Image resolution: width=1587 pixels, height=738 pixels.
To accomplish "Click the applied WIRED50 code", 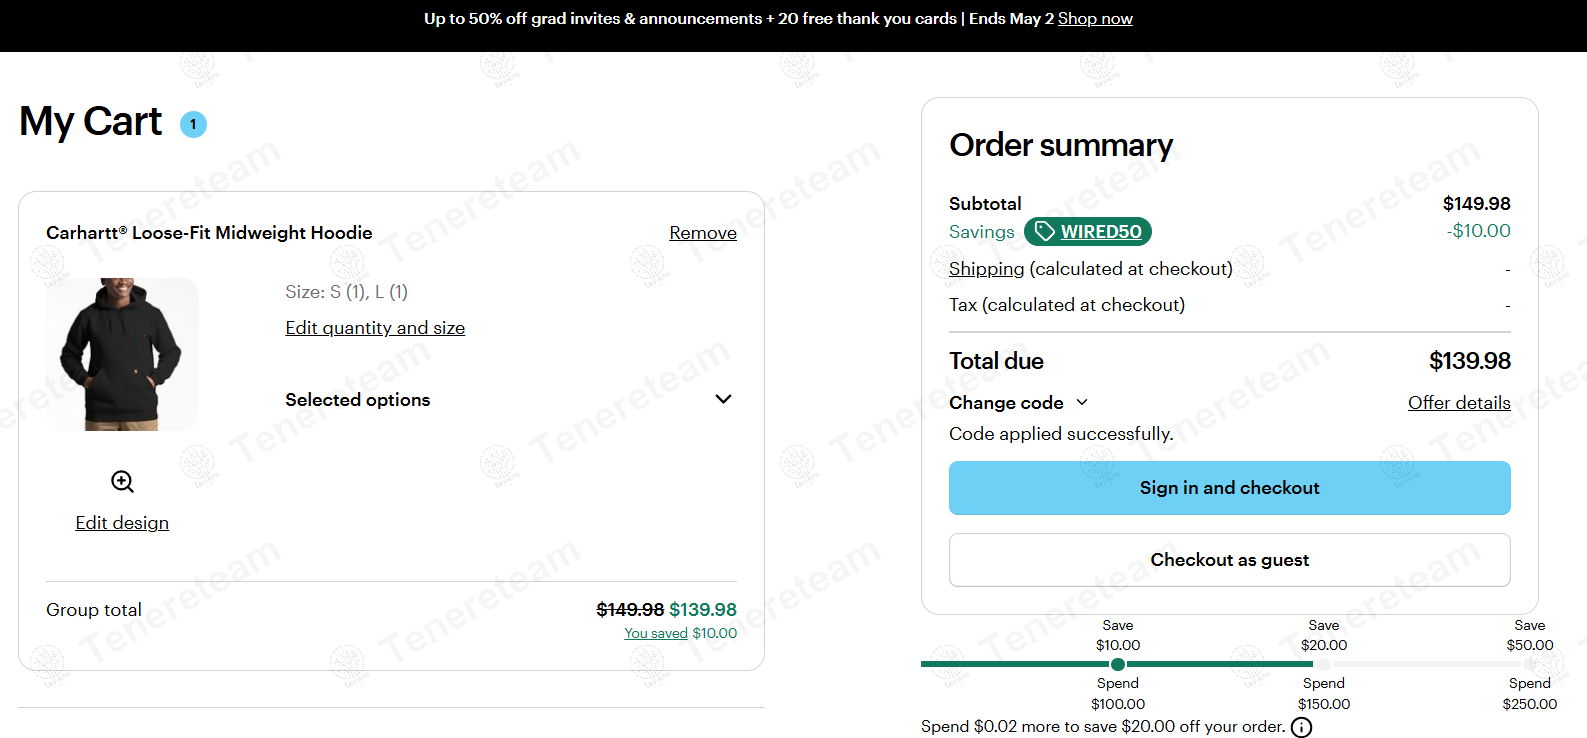I will [x=1099, y=231].
